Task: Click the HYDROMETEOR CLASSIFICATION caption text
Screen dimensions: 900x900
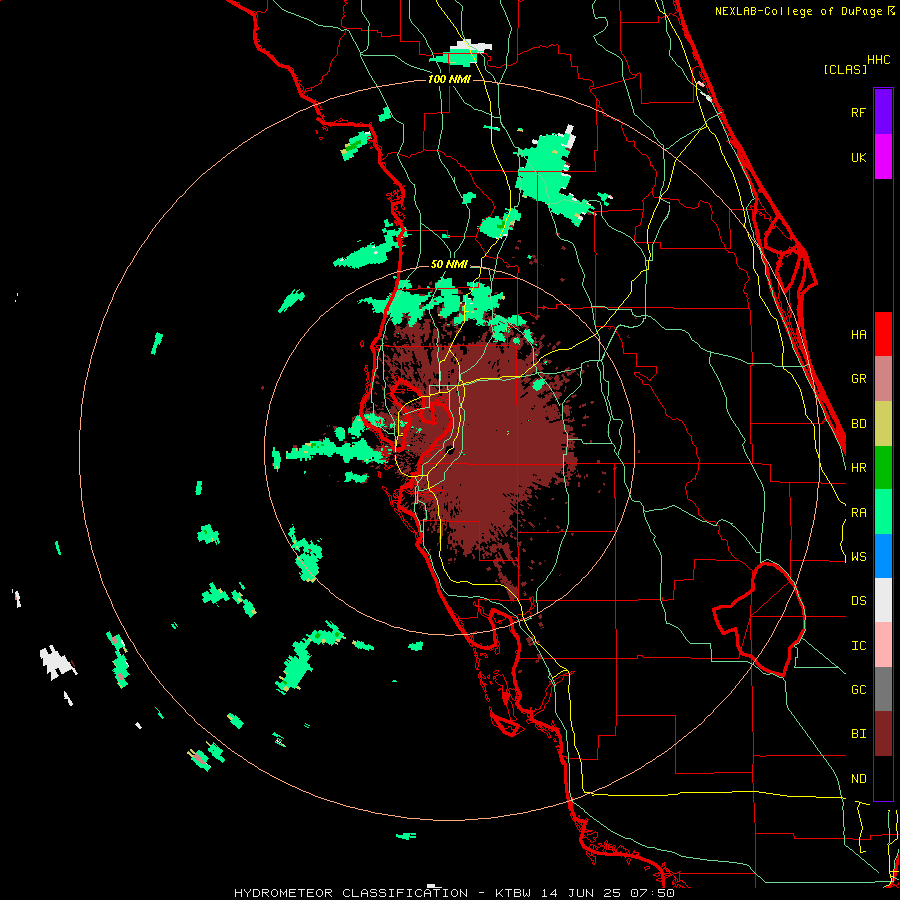Action: (351, 893)
